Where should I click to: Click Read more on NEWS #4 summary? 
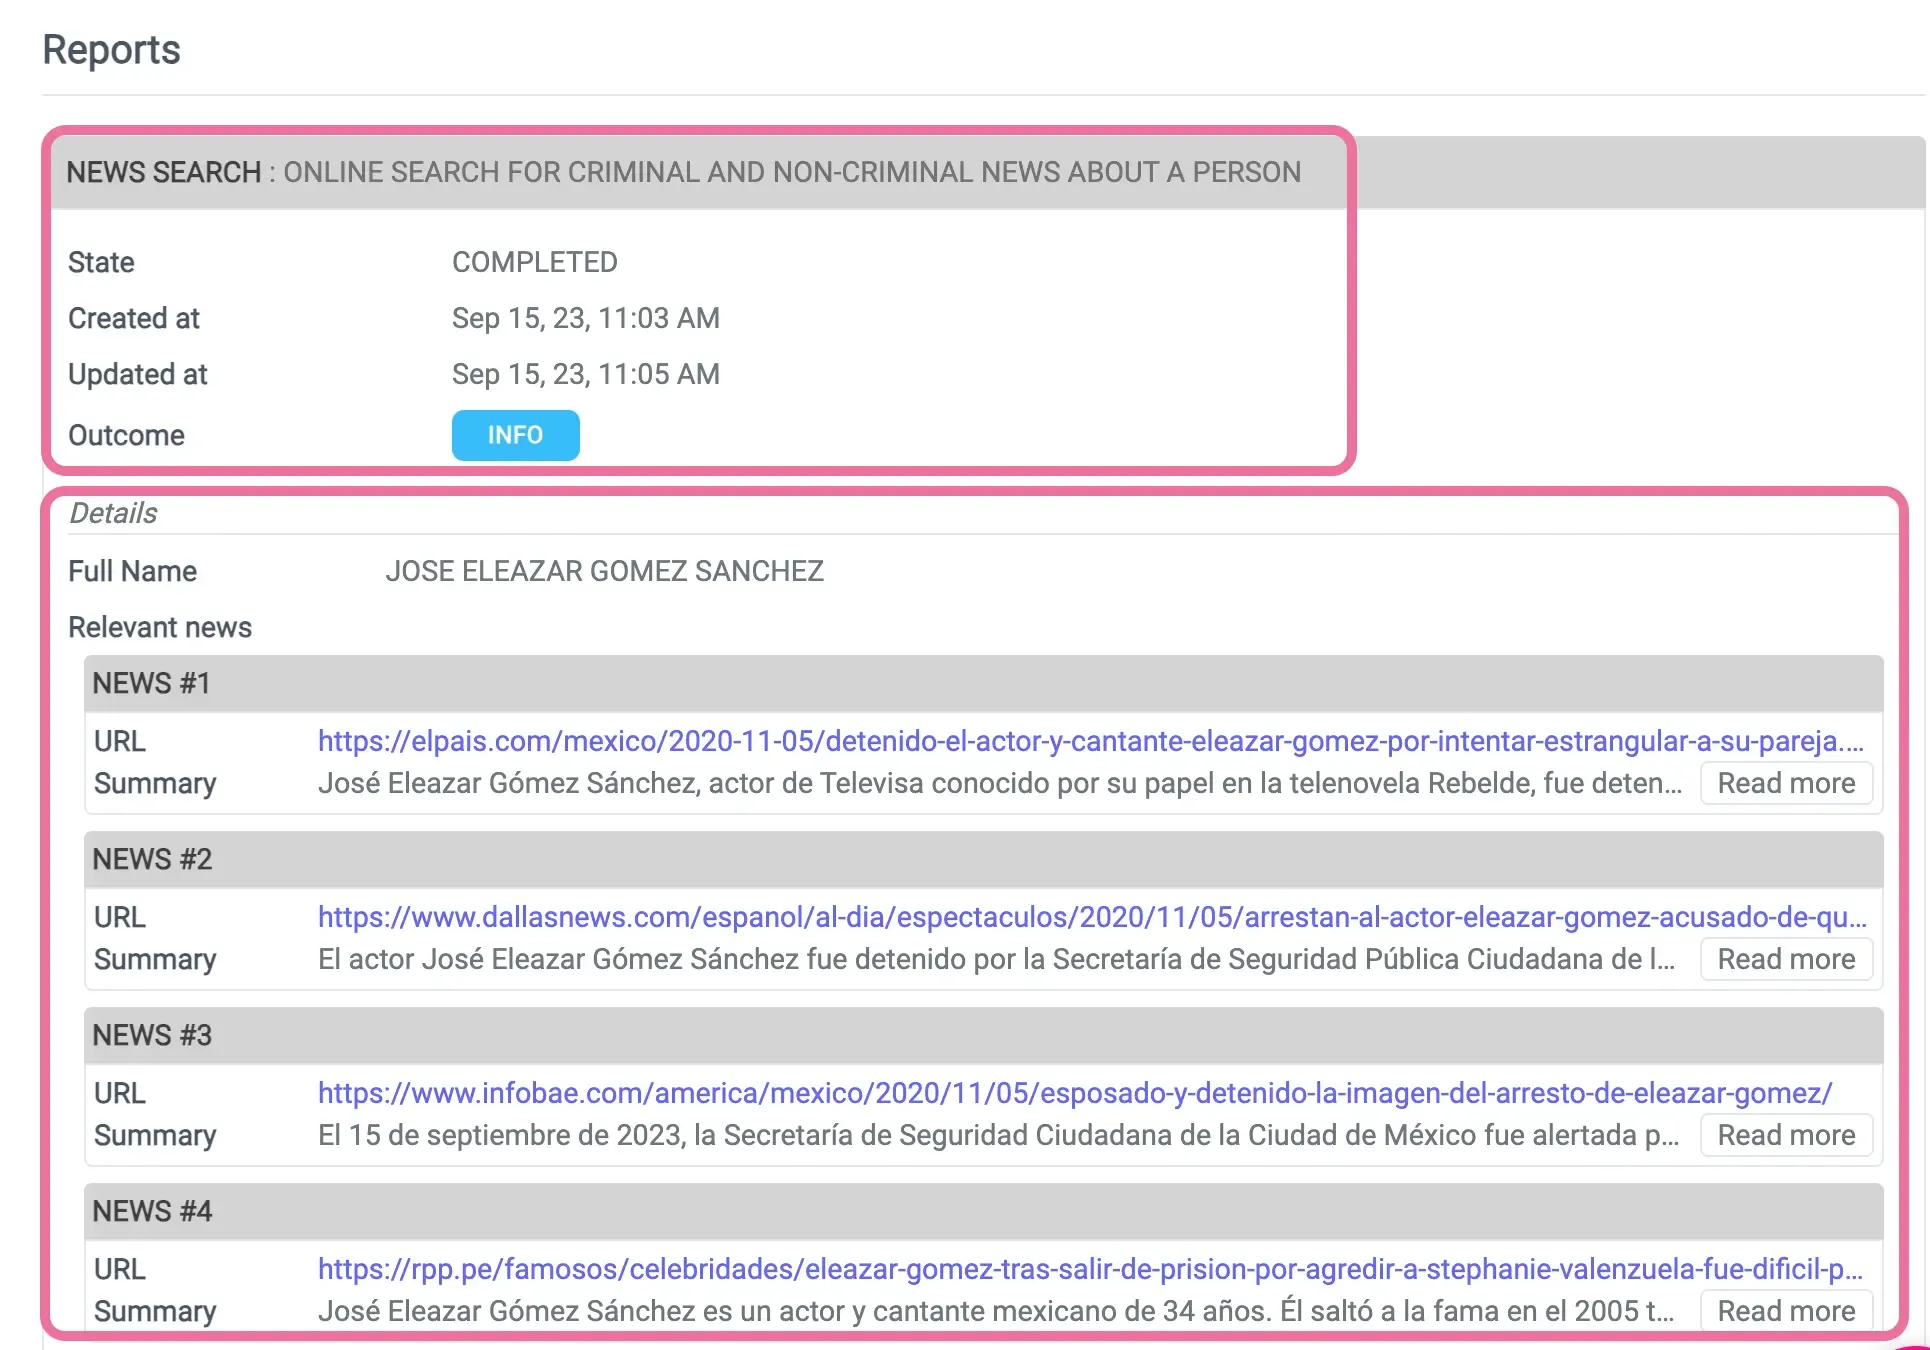pos(1786,1311)
